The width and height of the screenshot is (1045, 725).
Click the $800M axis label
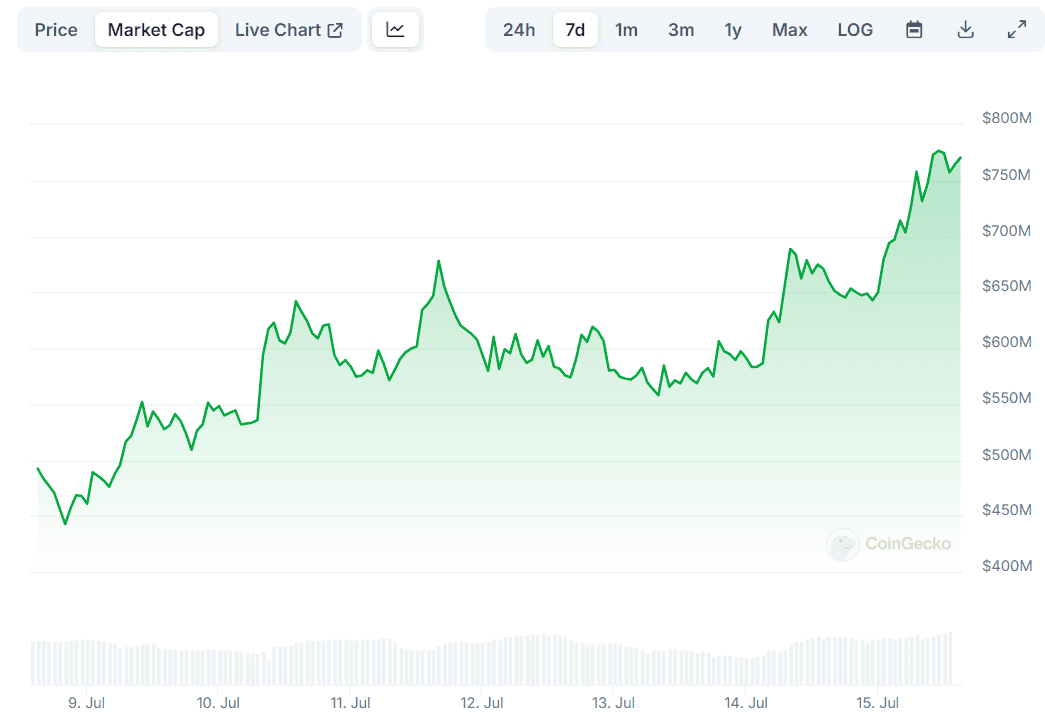point(1006,118)
